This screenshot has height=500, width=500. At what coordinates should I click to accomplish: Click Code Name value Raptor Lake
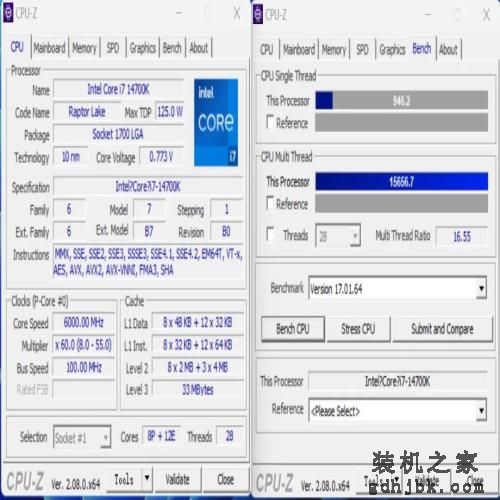point(87,112)
